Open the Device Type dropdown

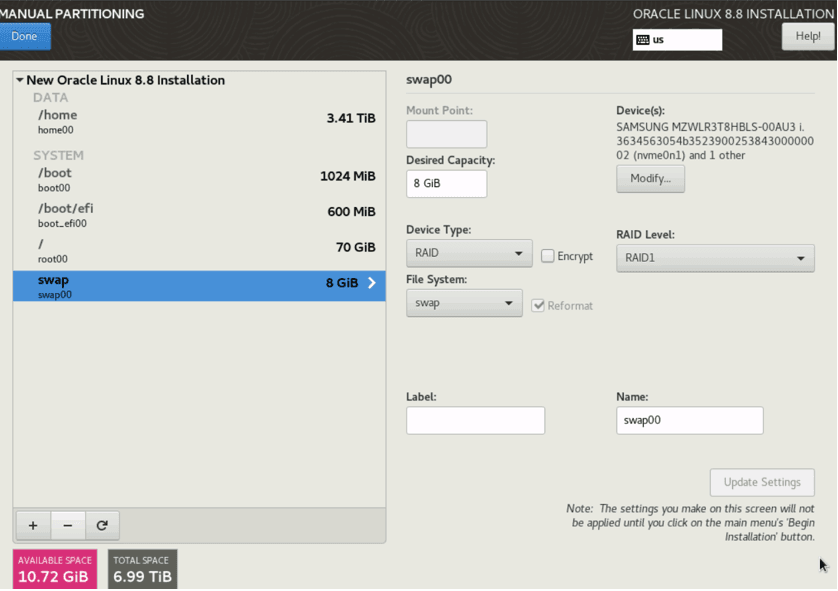click(468, 254)
